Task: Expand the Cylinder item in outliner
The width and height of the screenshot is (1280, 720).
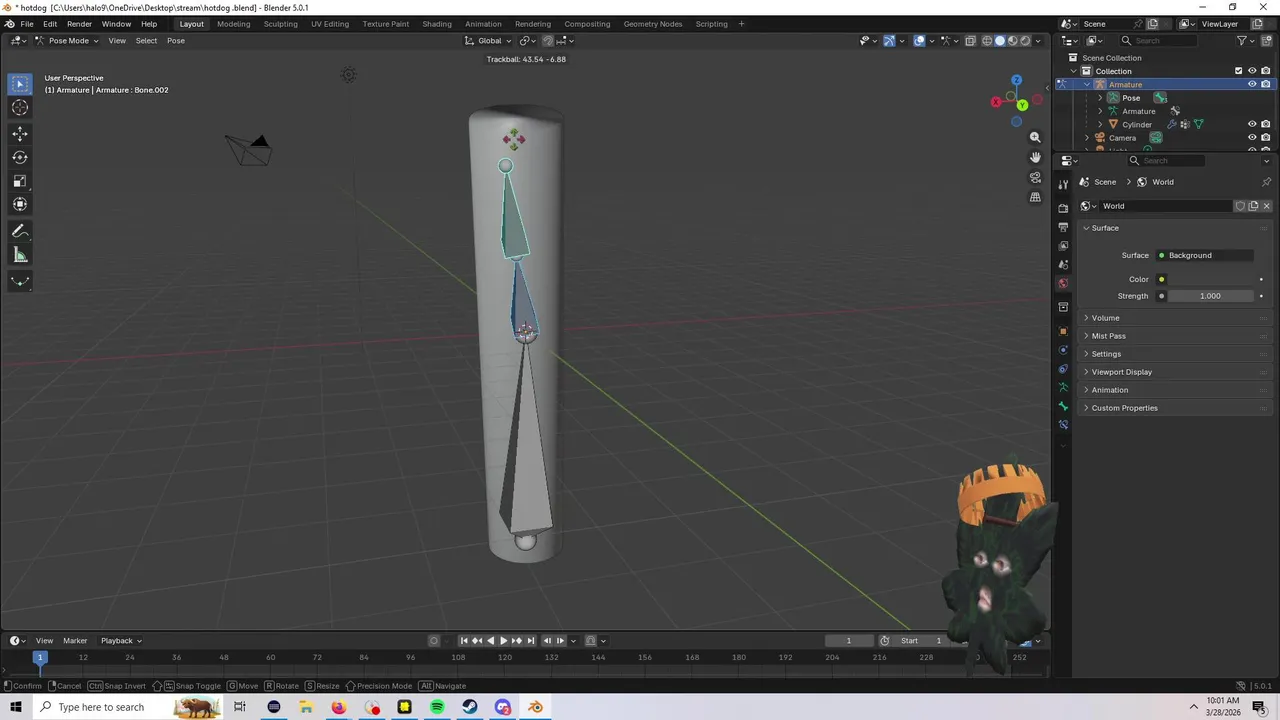Action: click(x=1100, y=125)
